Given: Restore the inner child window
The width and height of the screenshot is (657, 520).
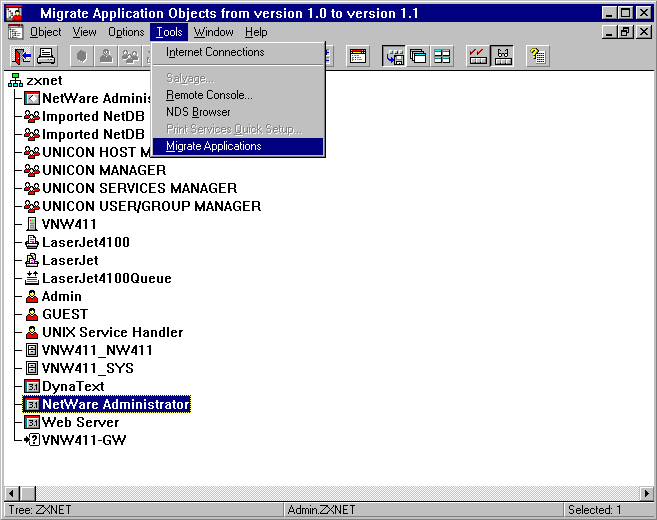Looking at the screenshot, I should click(626, 32).
